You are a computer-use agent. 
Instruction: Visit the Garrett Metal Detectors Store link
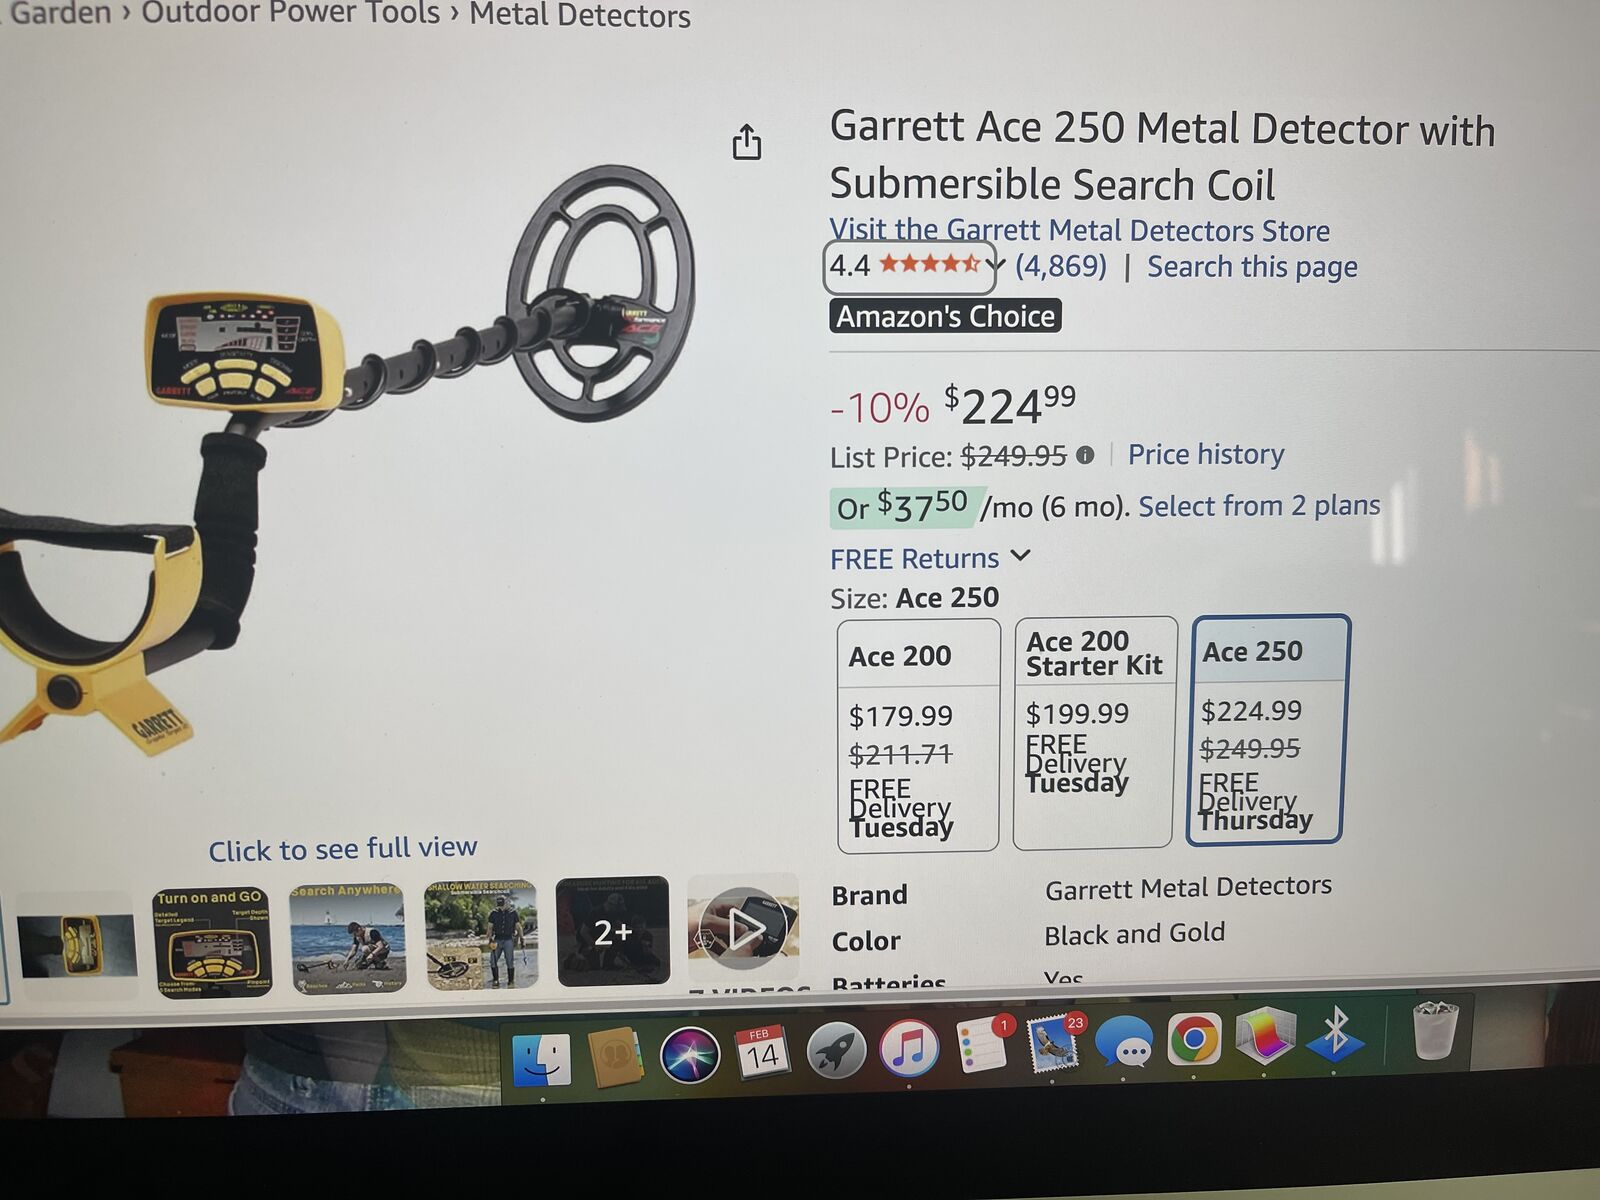coord(1080,229)
